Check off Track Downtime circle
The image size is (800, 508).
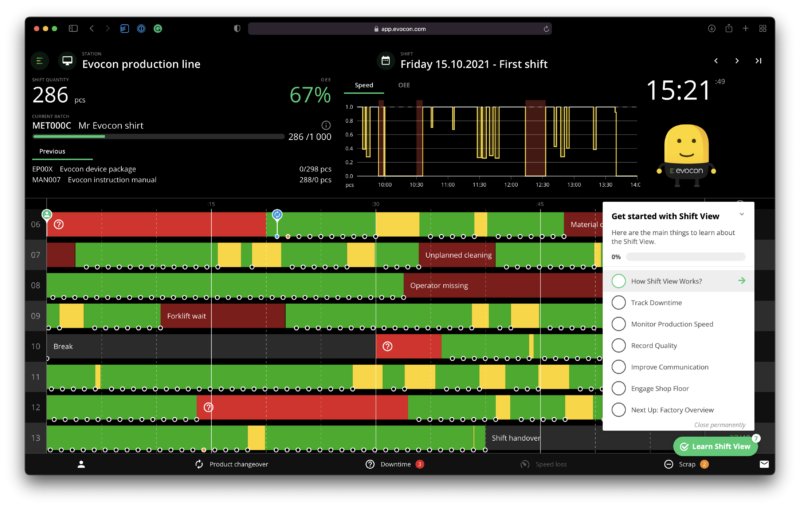618,302
